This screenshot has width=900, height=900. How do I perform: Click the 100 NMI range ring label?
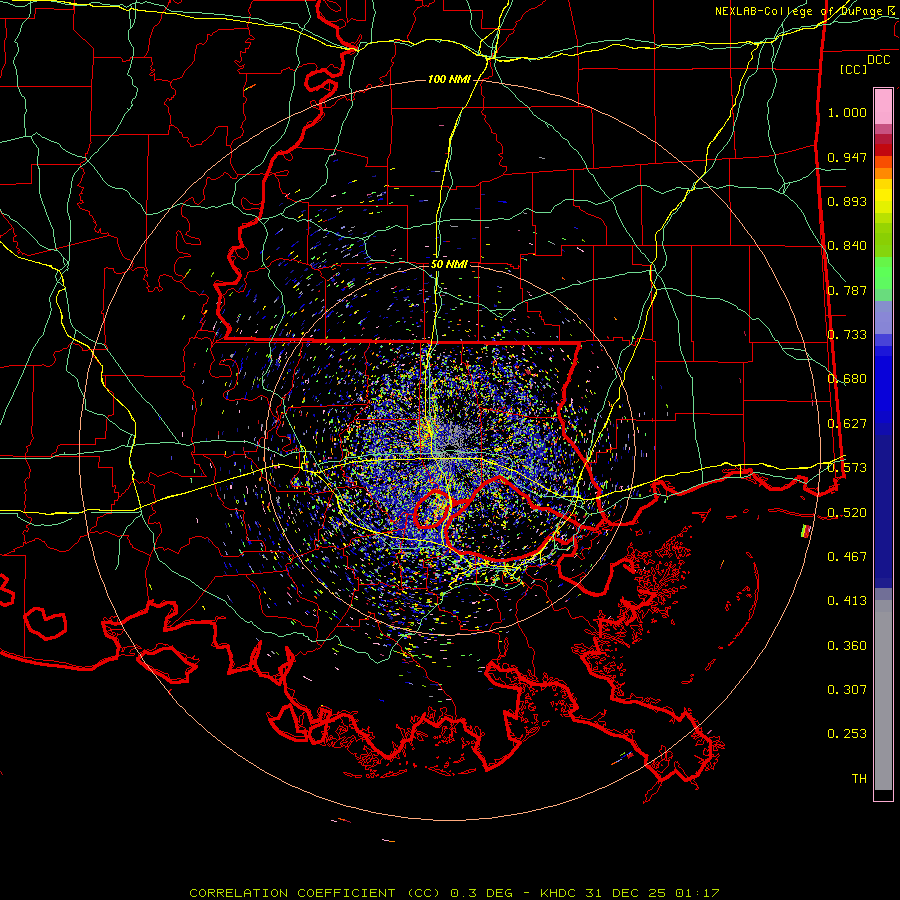pos(449,79)
